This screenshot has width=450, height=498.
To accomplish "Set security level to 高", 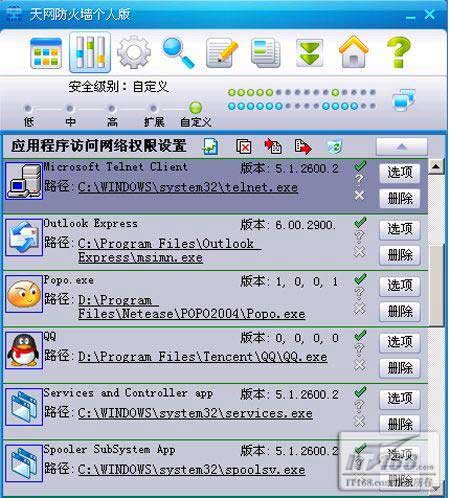I will point(112,109).
